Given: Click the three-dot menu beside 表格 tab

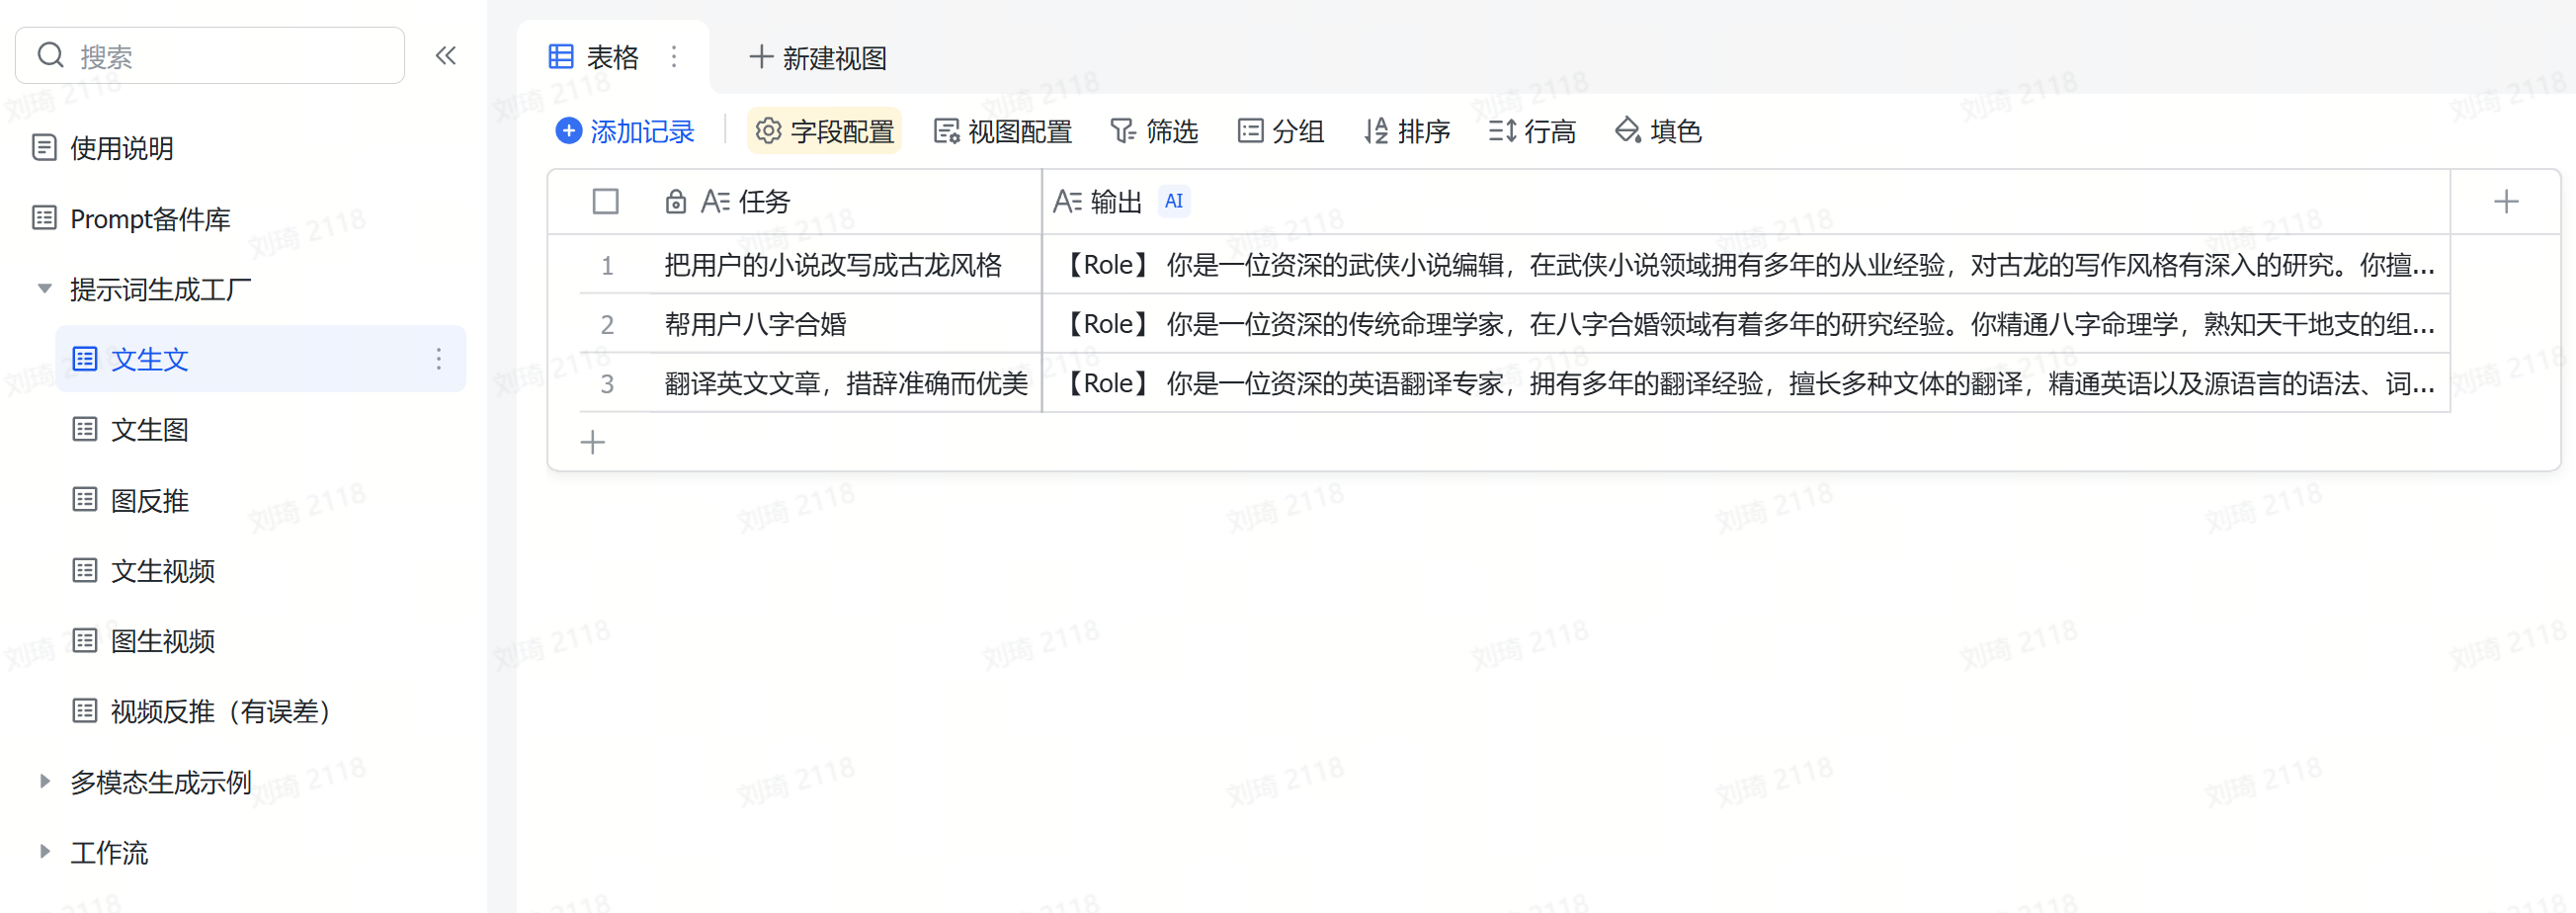Looking at the screenshot, I should click(x=674, y=57).
